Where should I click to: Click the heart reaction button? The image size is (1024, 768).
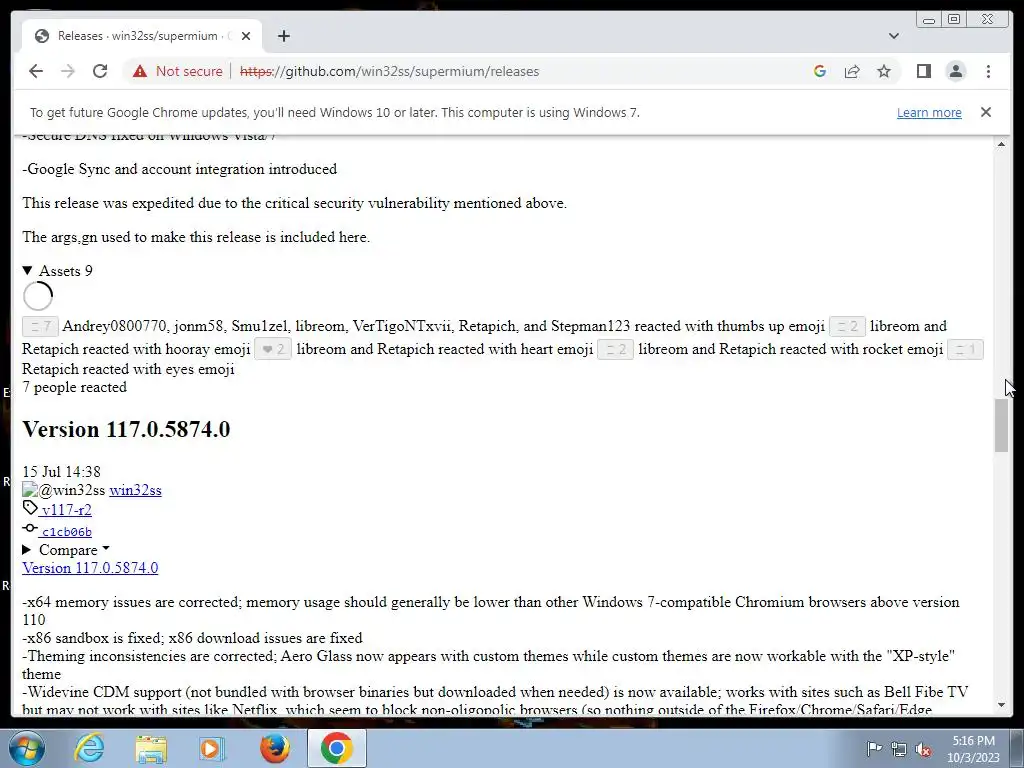pos(273,349)
